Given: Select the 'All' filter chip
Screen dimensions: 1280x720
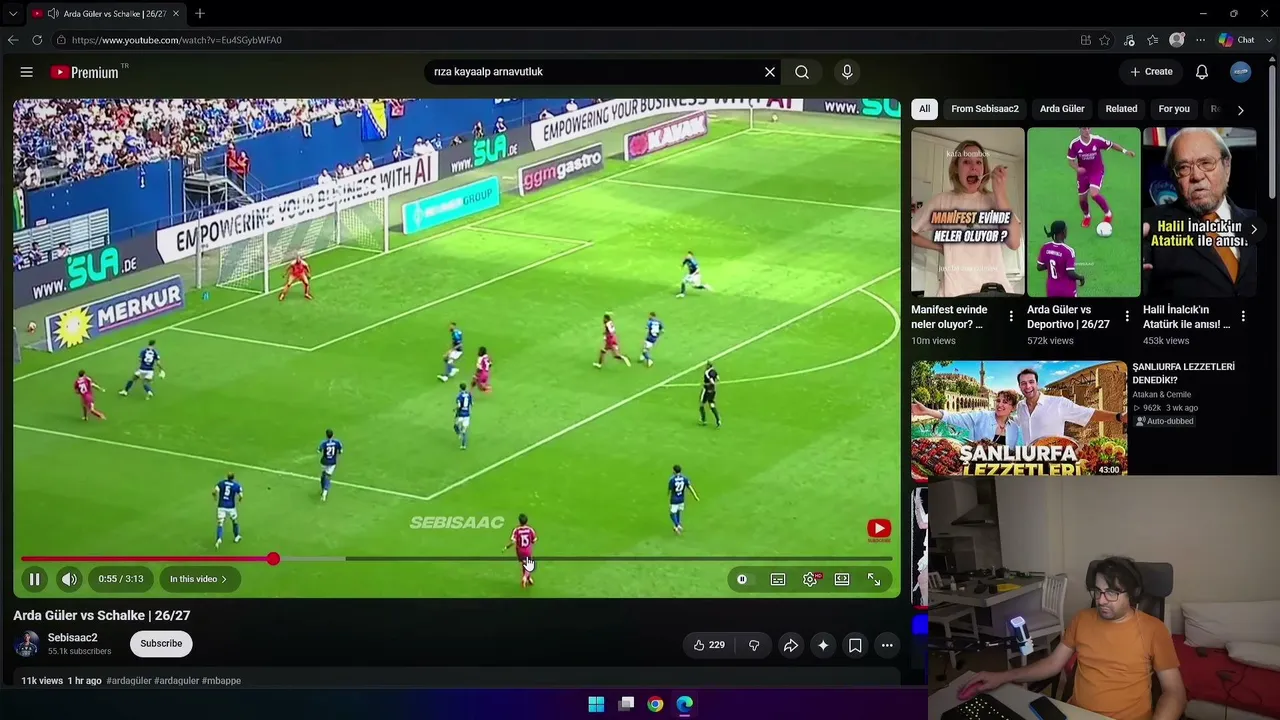Looking at the screenshot, I should 925,109.
